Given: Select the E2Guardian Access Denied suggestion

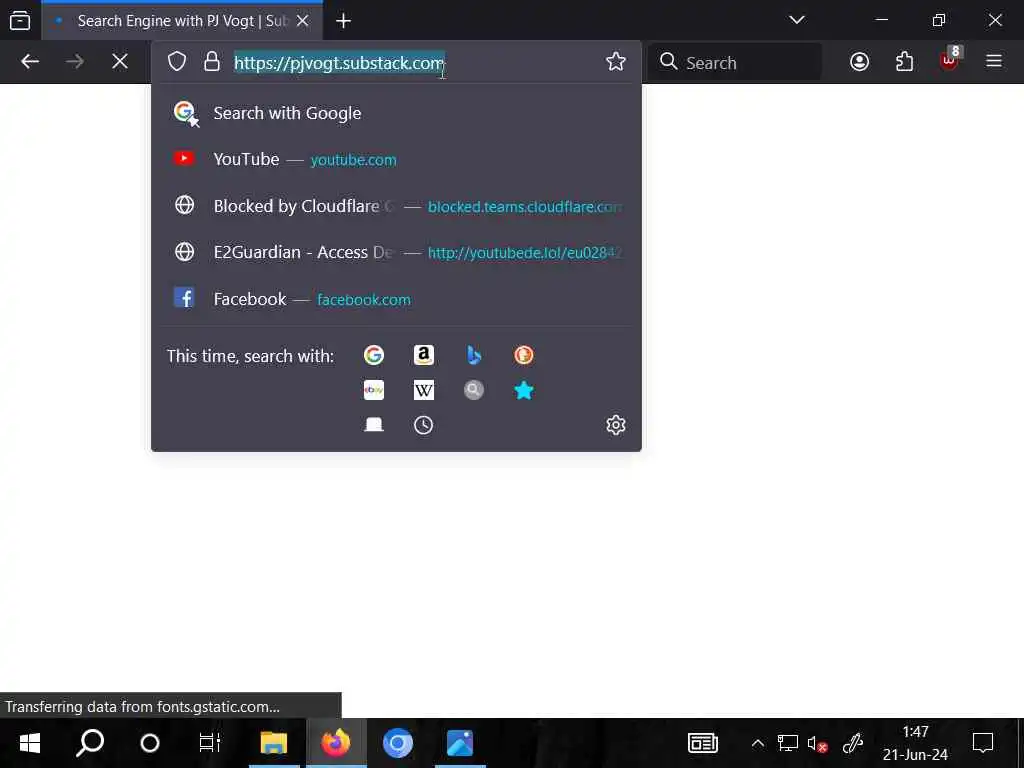Looking at the screenshot, I should [396, 252].
